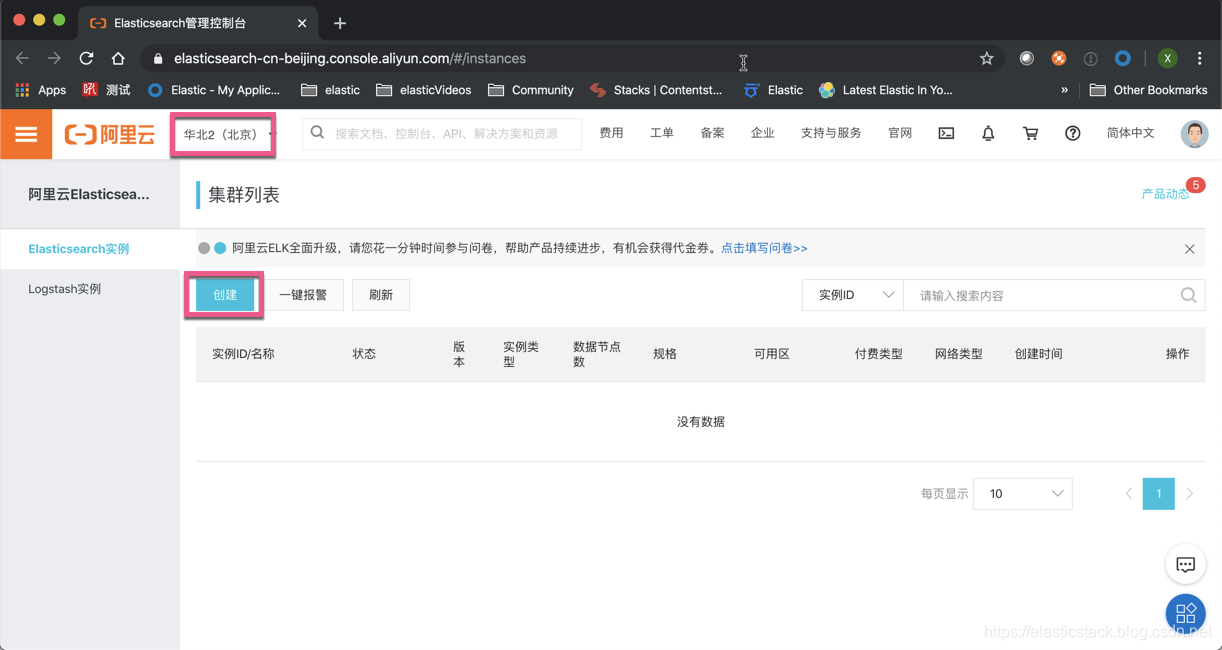Open the 简体中文 language selector

click(x=1130, y=133)
